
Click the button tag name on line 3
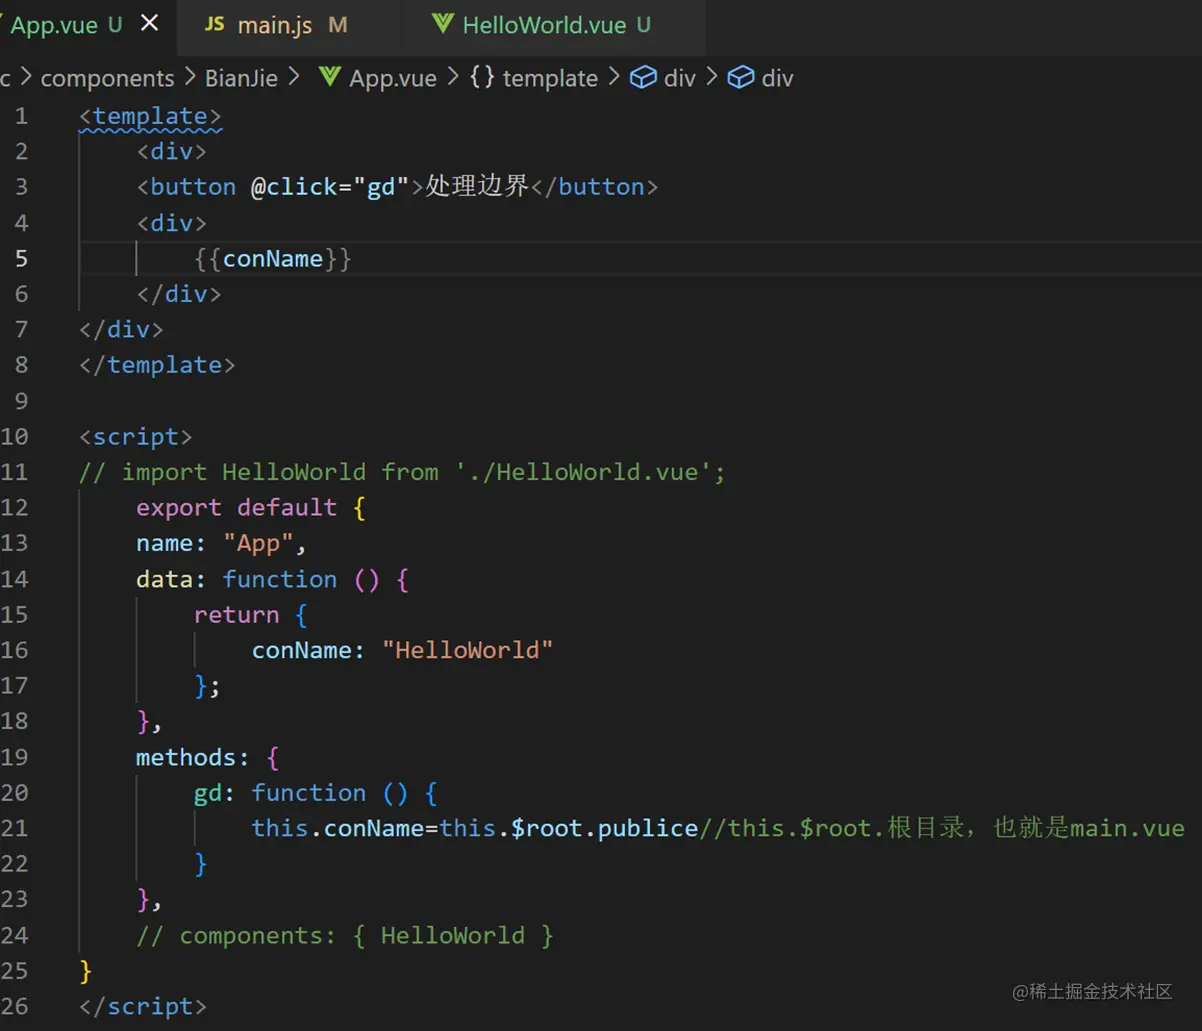(193, 187)
